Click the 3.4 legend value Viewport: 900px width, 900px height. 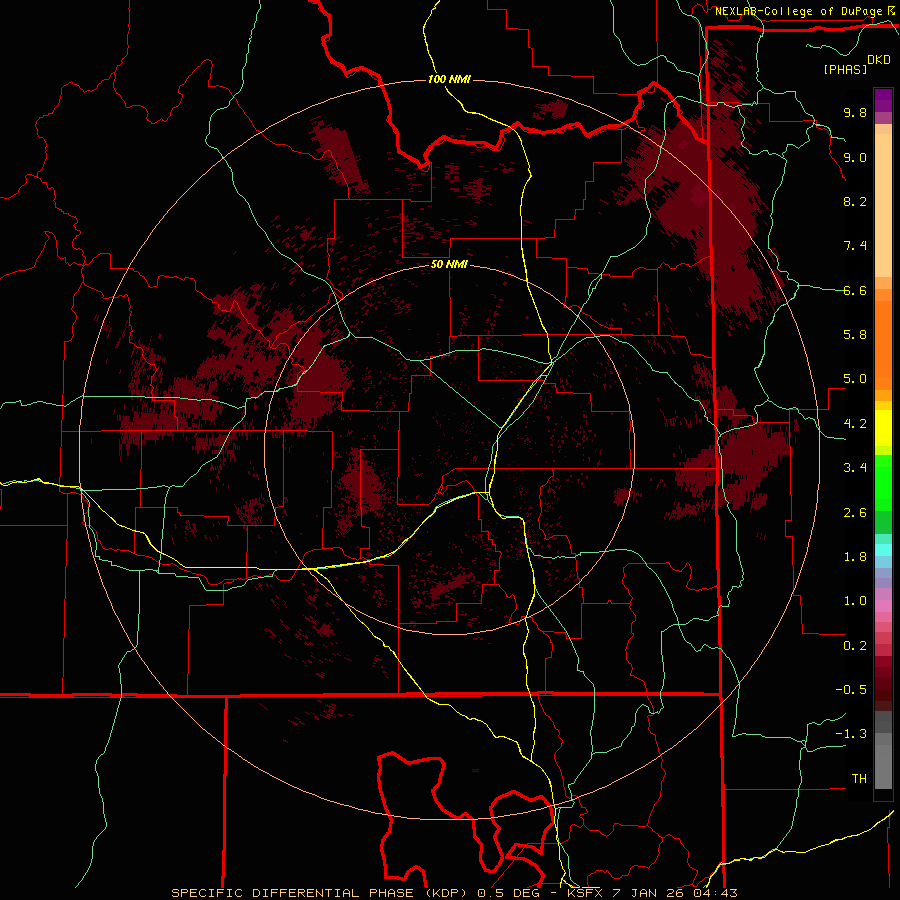[855, 468]
